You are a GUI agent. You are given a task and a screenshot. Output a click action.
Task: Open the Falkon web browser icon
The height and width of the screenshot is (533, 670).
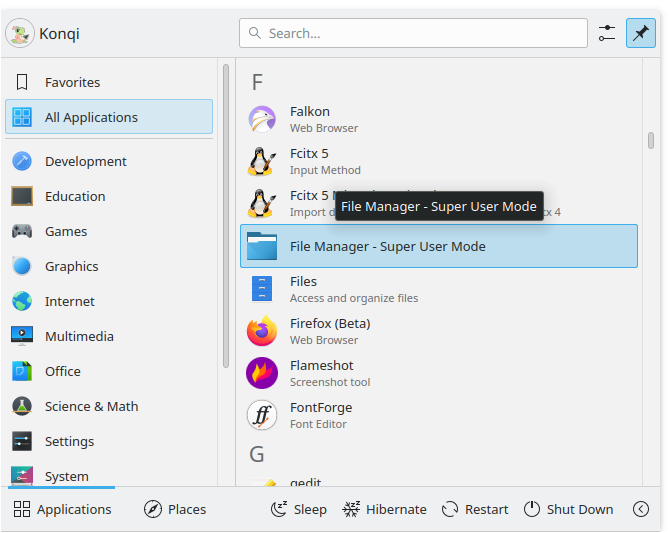(262, 119)
